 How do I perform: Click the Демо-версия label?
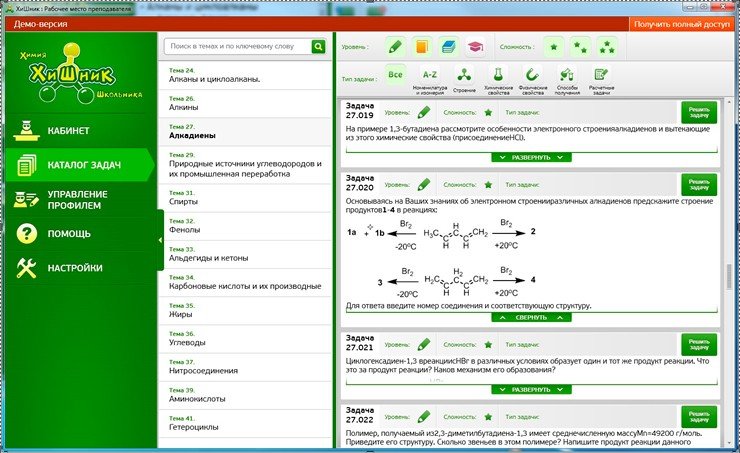pyautogui.click(x=41, y=24)
